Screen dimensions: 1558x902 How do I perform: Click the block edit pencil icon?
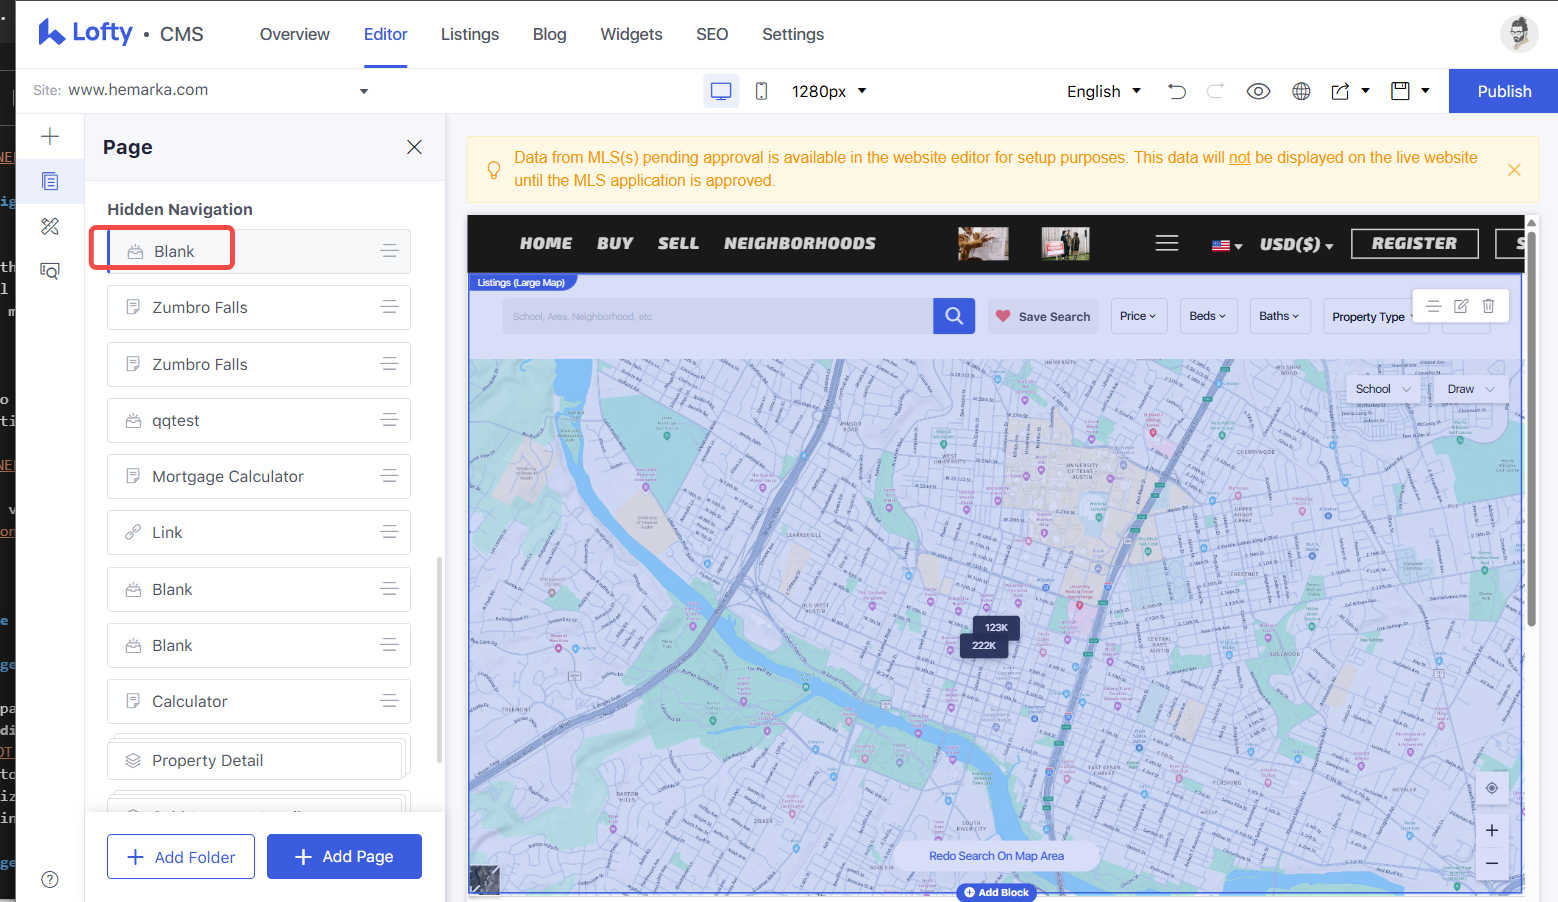coord(1461,306)
